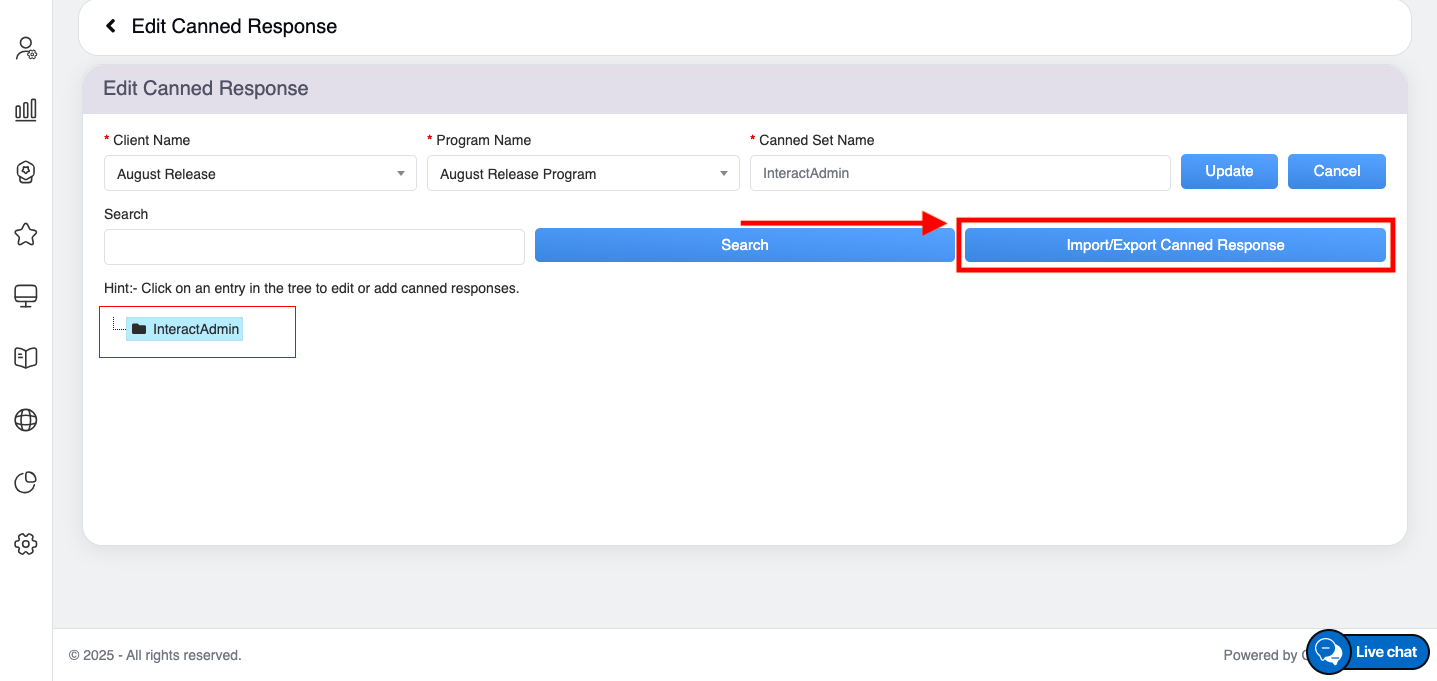Open the user settings sidebar icon
1437x681 pixels.
(26, 48)
